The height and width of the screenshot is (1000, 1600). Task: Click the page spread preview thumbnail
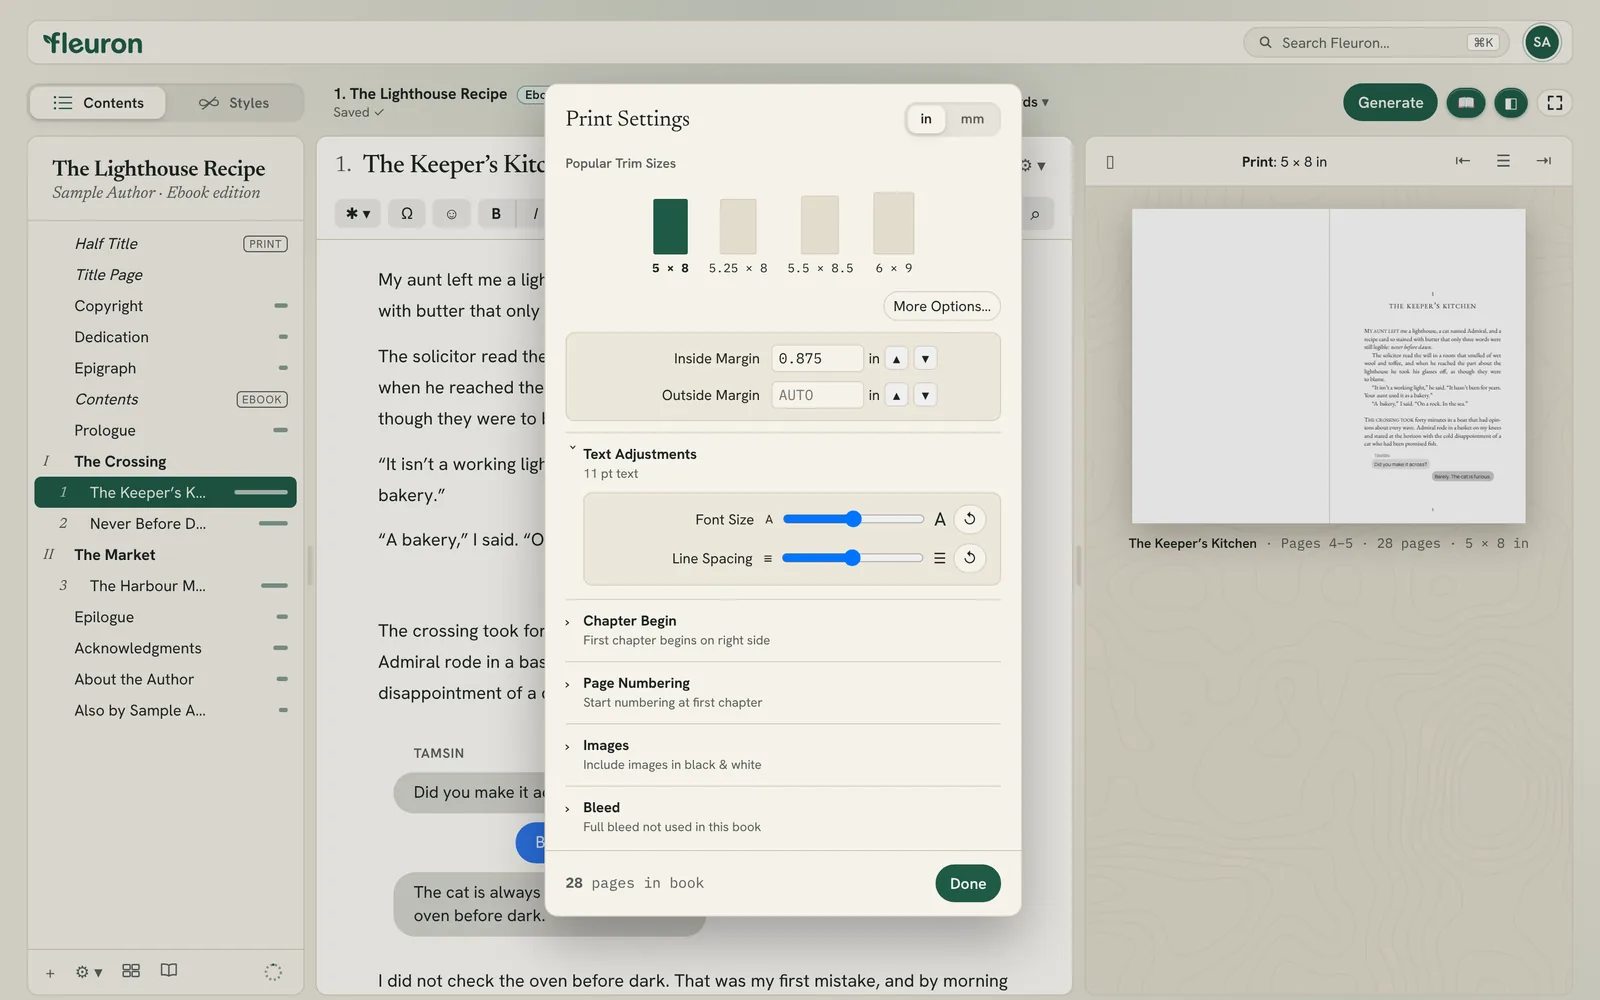1328,366
